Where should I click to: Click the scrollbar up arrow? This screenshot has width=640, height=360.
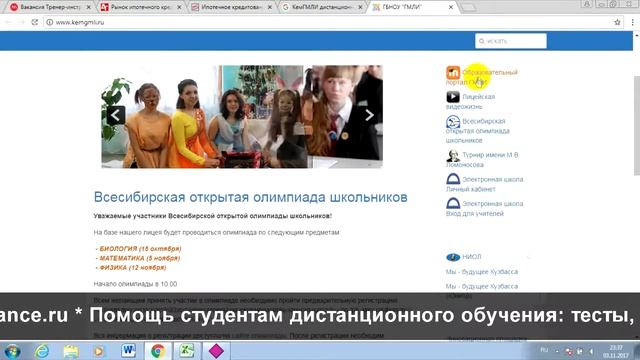tap(636, 36)
